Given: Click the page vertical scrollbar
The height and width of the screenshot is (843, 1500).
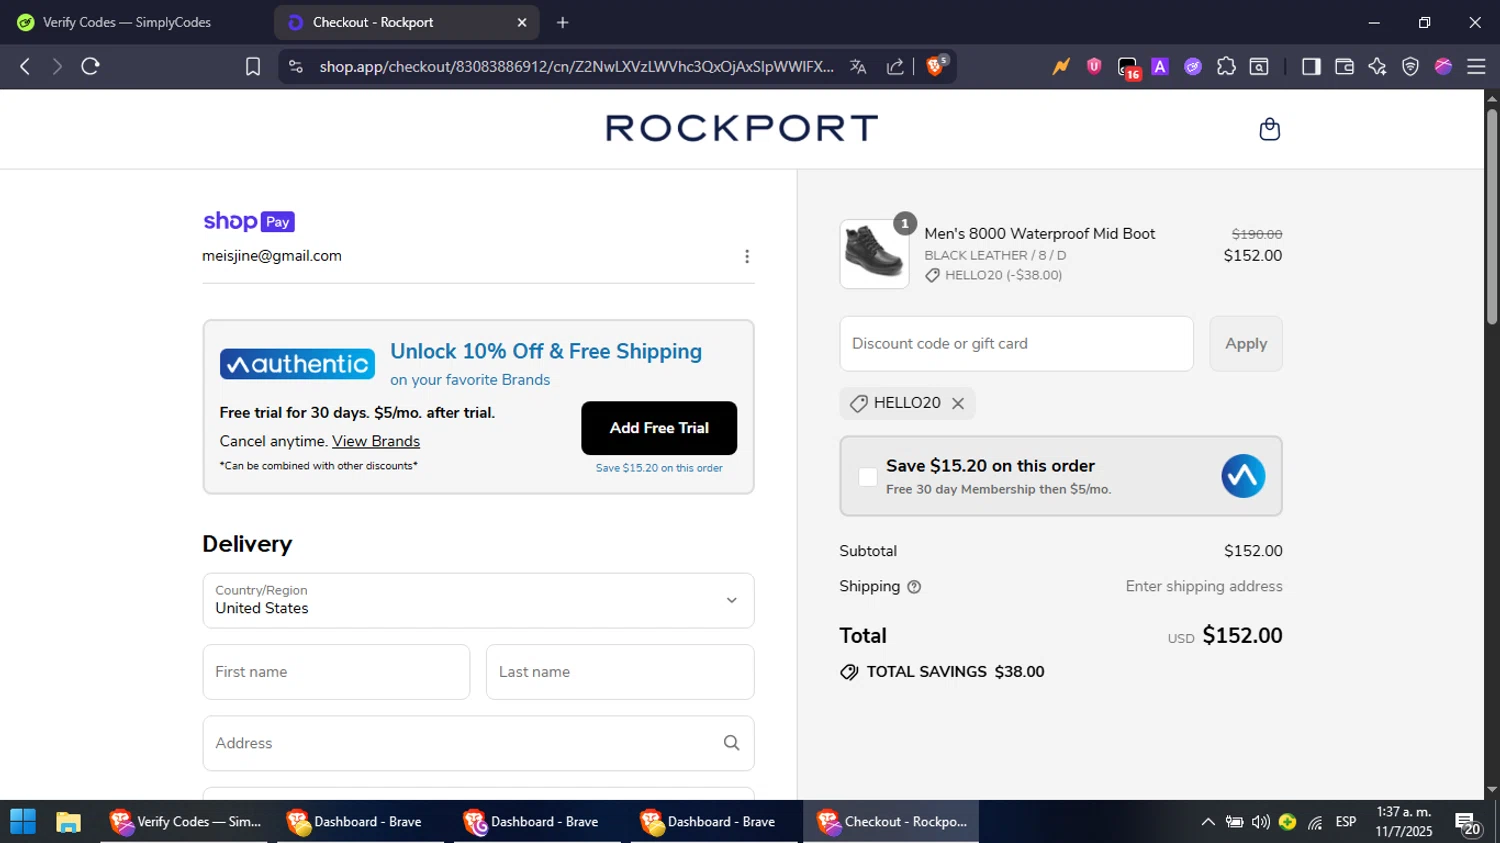Looking at the screenshot, I should (x=1491, y=217).
